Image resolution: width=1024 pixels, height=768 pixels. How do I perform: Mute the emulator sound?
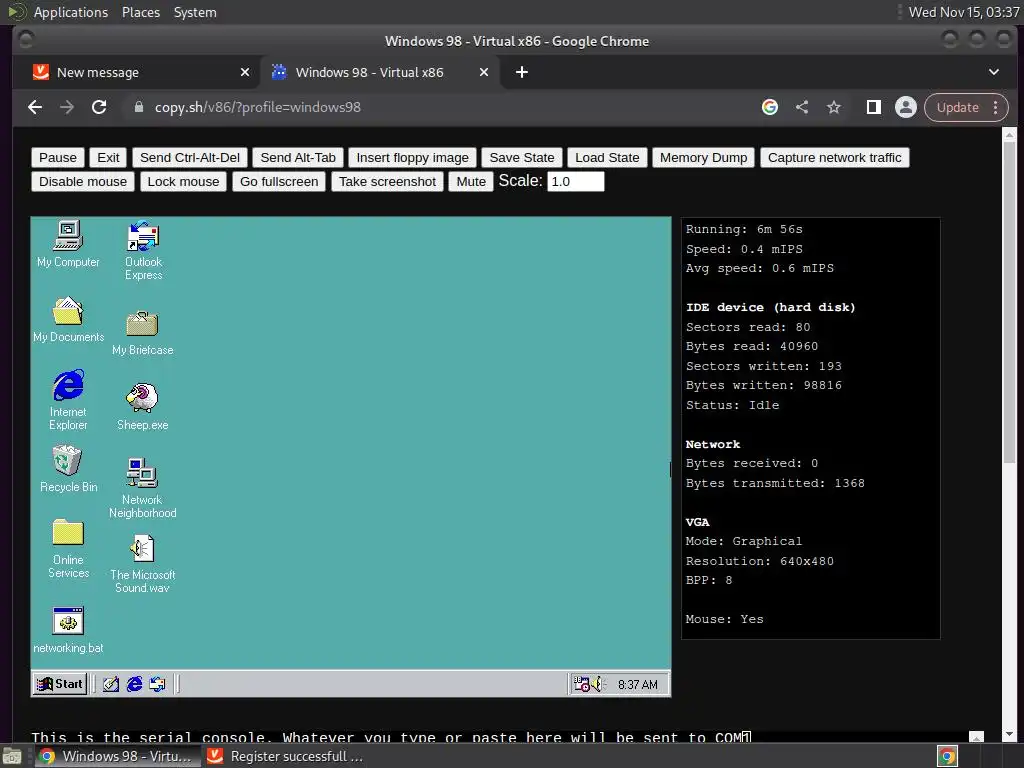[x=471, y=182]
